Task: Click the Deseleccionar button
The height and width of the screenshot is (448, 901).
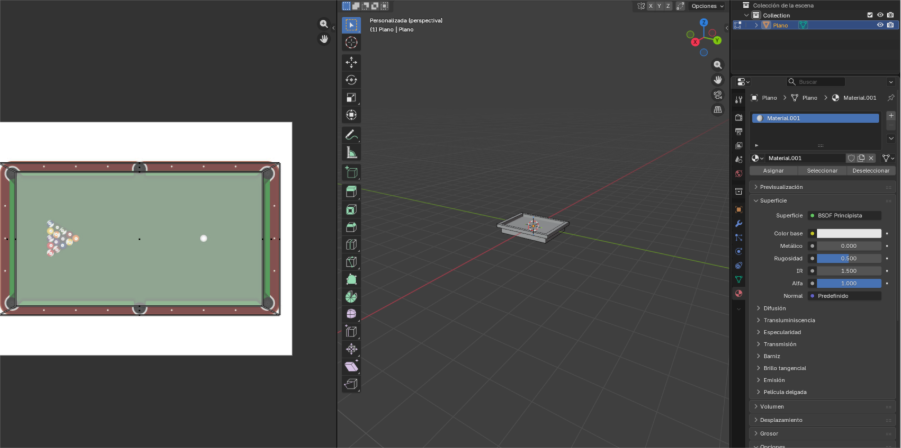Action: pyautogui.click(x=870, y=171)
